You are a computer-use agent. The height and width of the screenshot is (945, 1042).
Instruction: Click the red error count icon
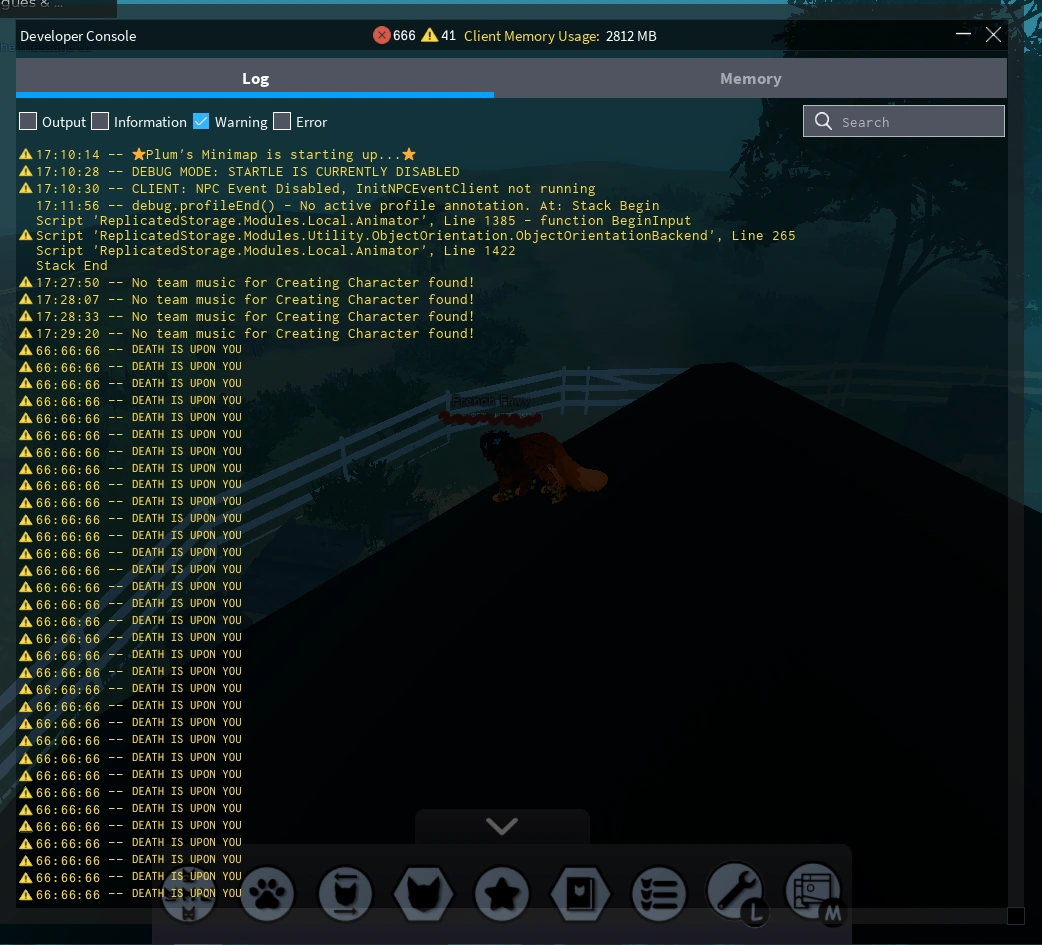pos(381,35)
